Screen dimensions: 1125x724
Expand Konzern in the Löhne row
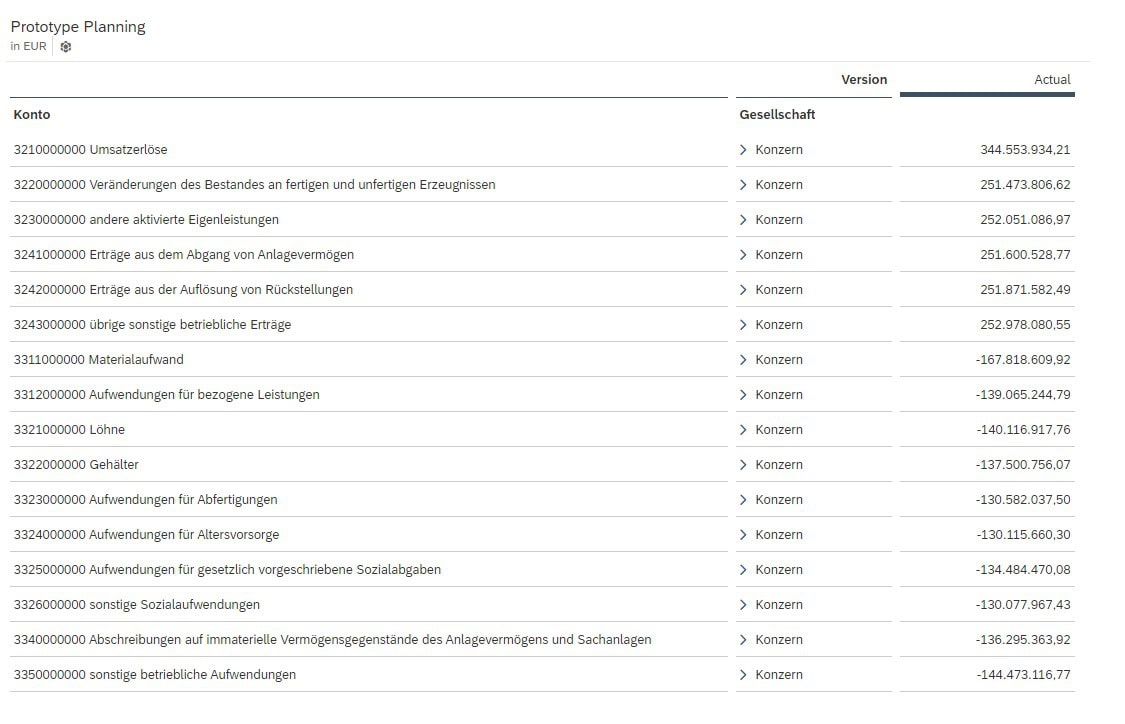pyautogui.click(x=743, y=430)
